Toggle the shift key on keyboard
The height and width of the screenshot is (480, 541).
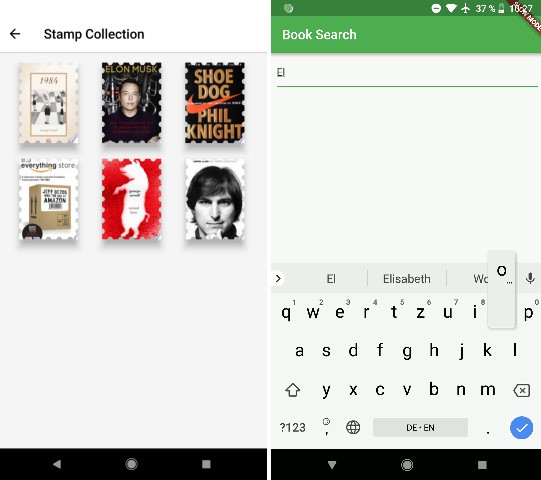tap(293, 390)
